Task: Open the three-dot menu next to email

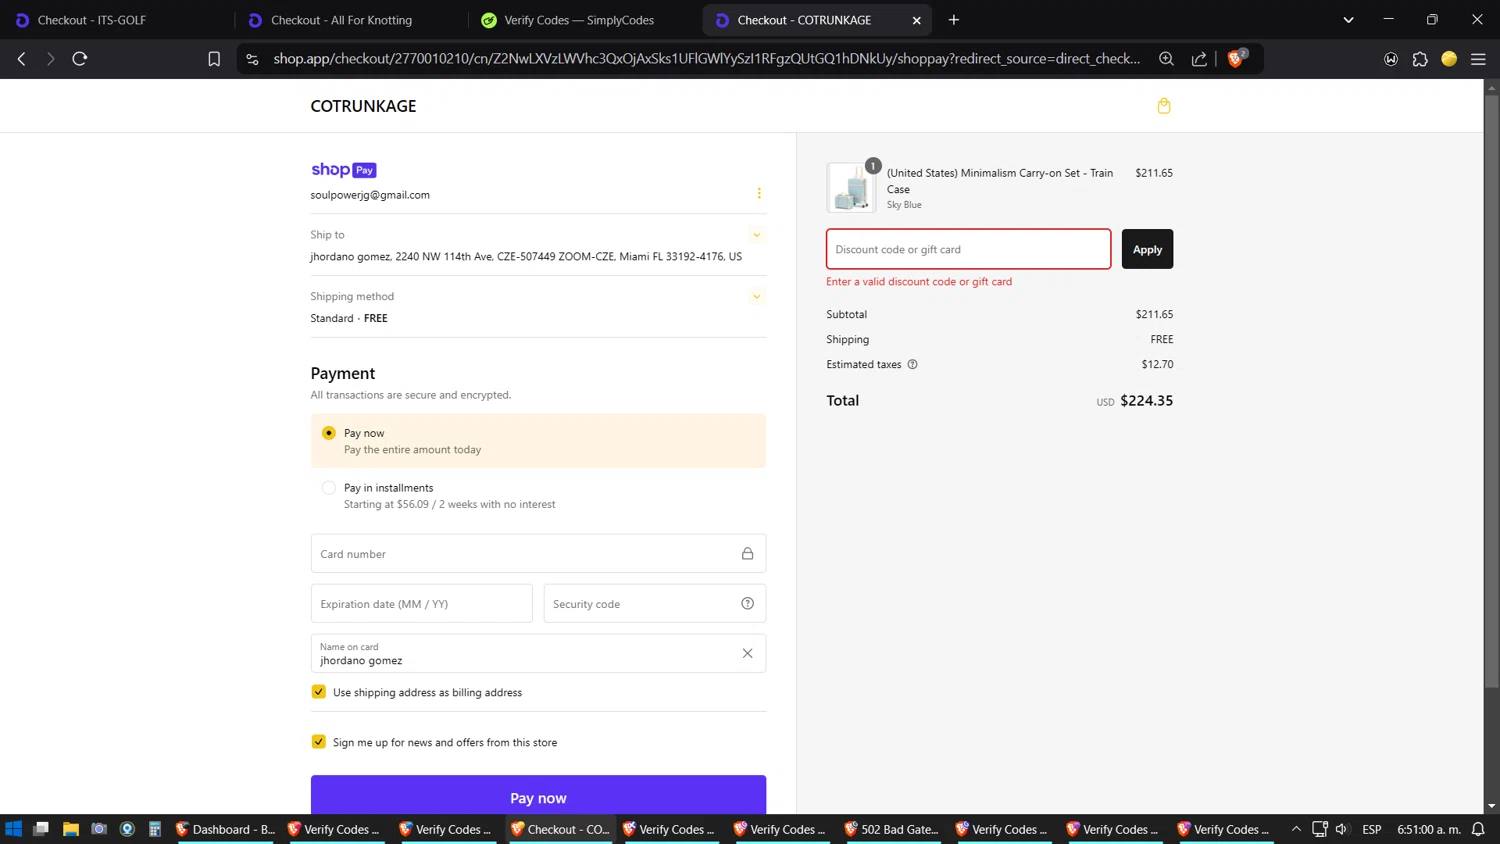Action: click(x=759, y=193)
